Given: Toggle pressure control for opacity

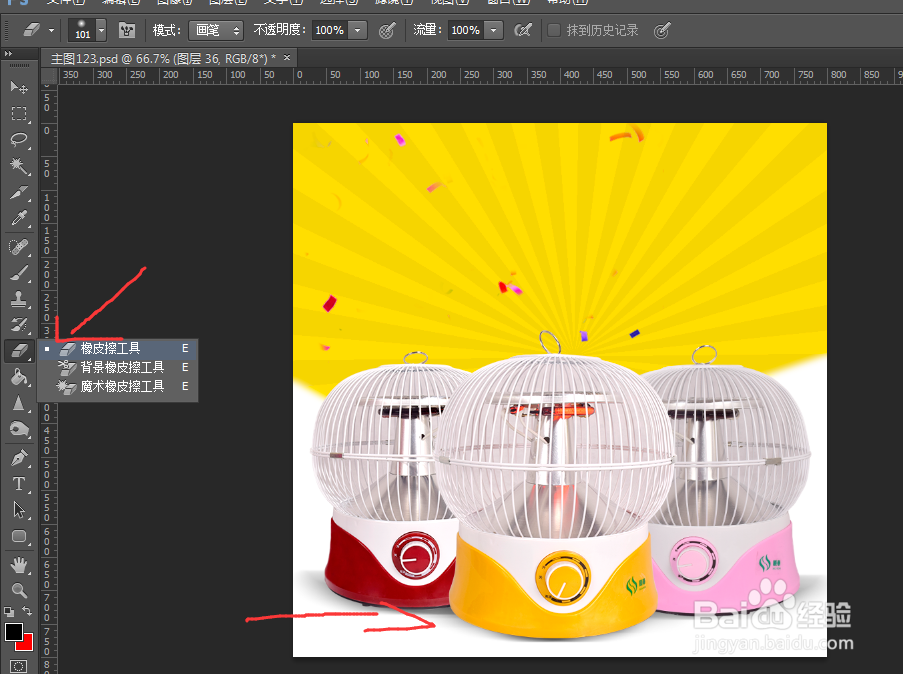Looking at the screenshot, I should click(387, 30).
